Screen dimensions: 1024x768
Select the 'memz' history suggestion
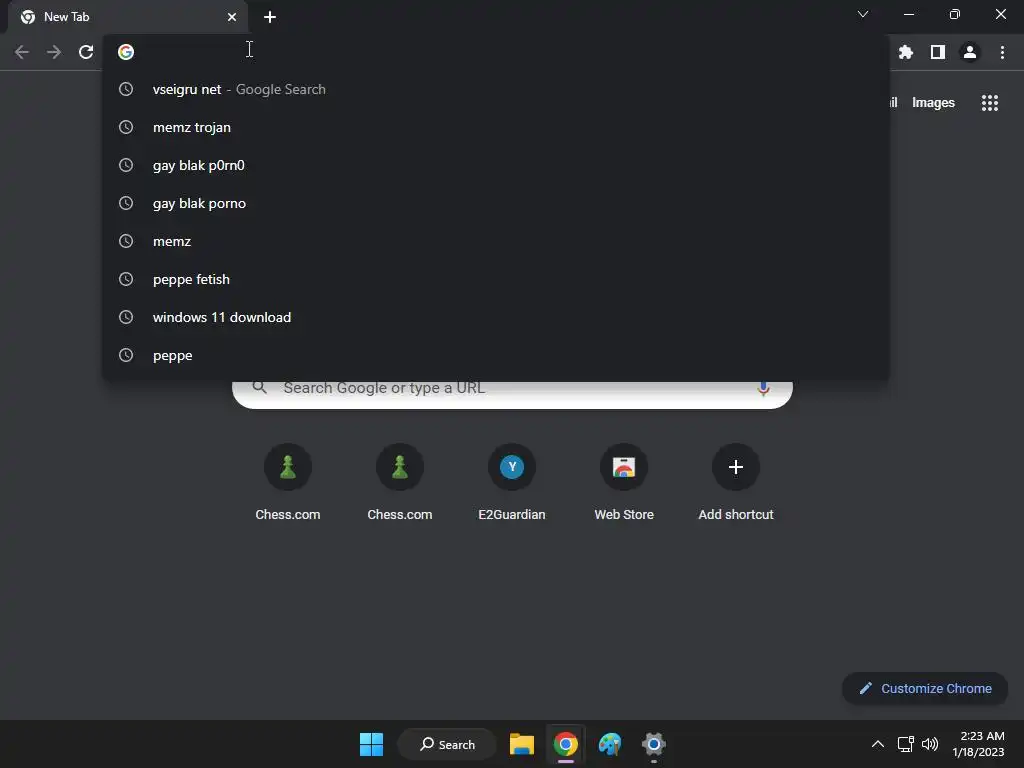click(496, 241)
